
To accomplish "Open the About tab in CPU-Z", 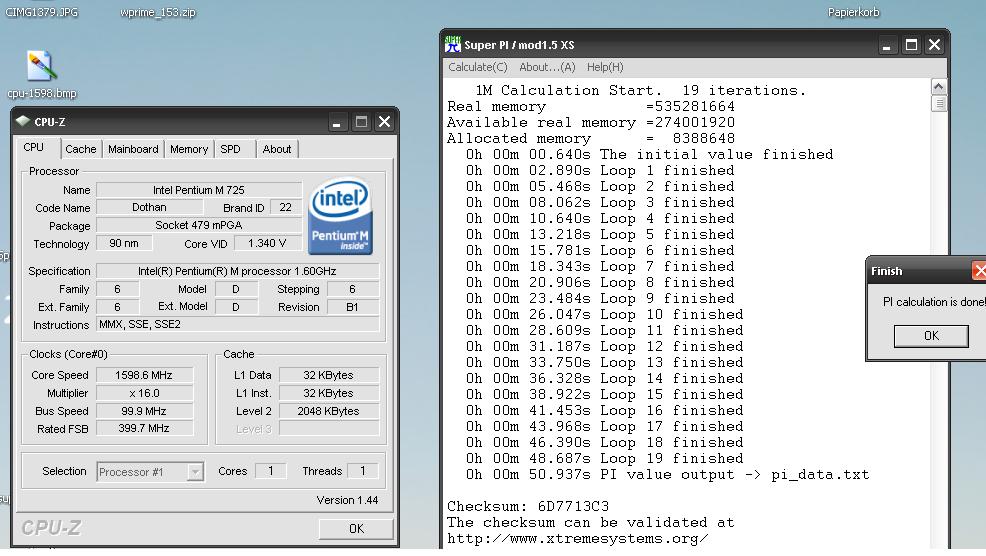I will tap(277, 149).
